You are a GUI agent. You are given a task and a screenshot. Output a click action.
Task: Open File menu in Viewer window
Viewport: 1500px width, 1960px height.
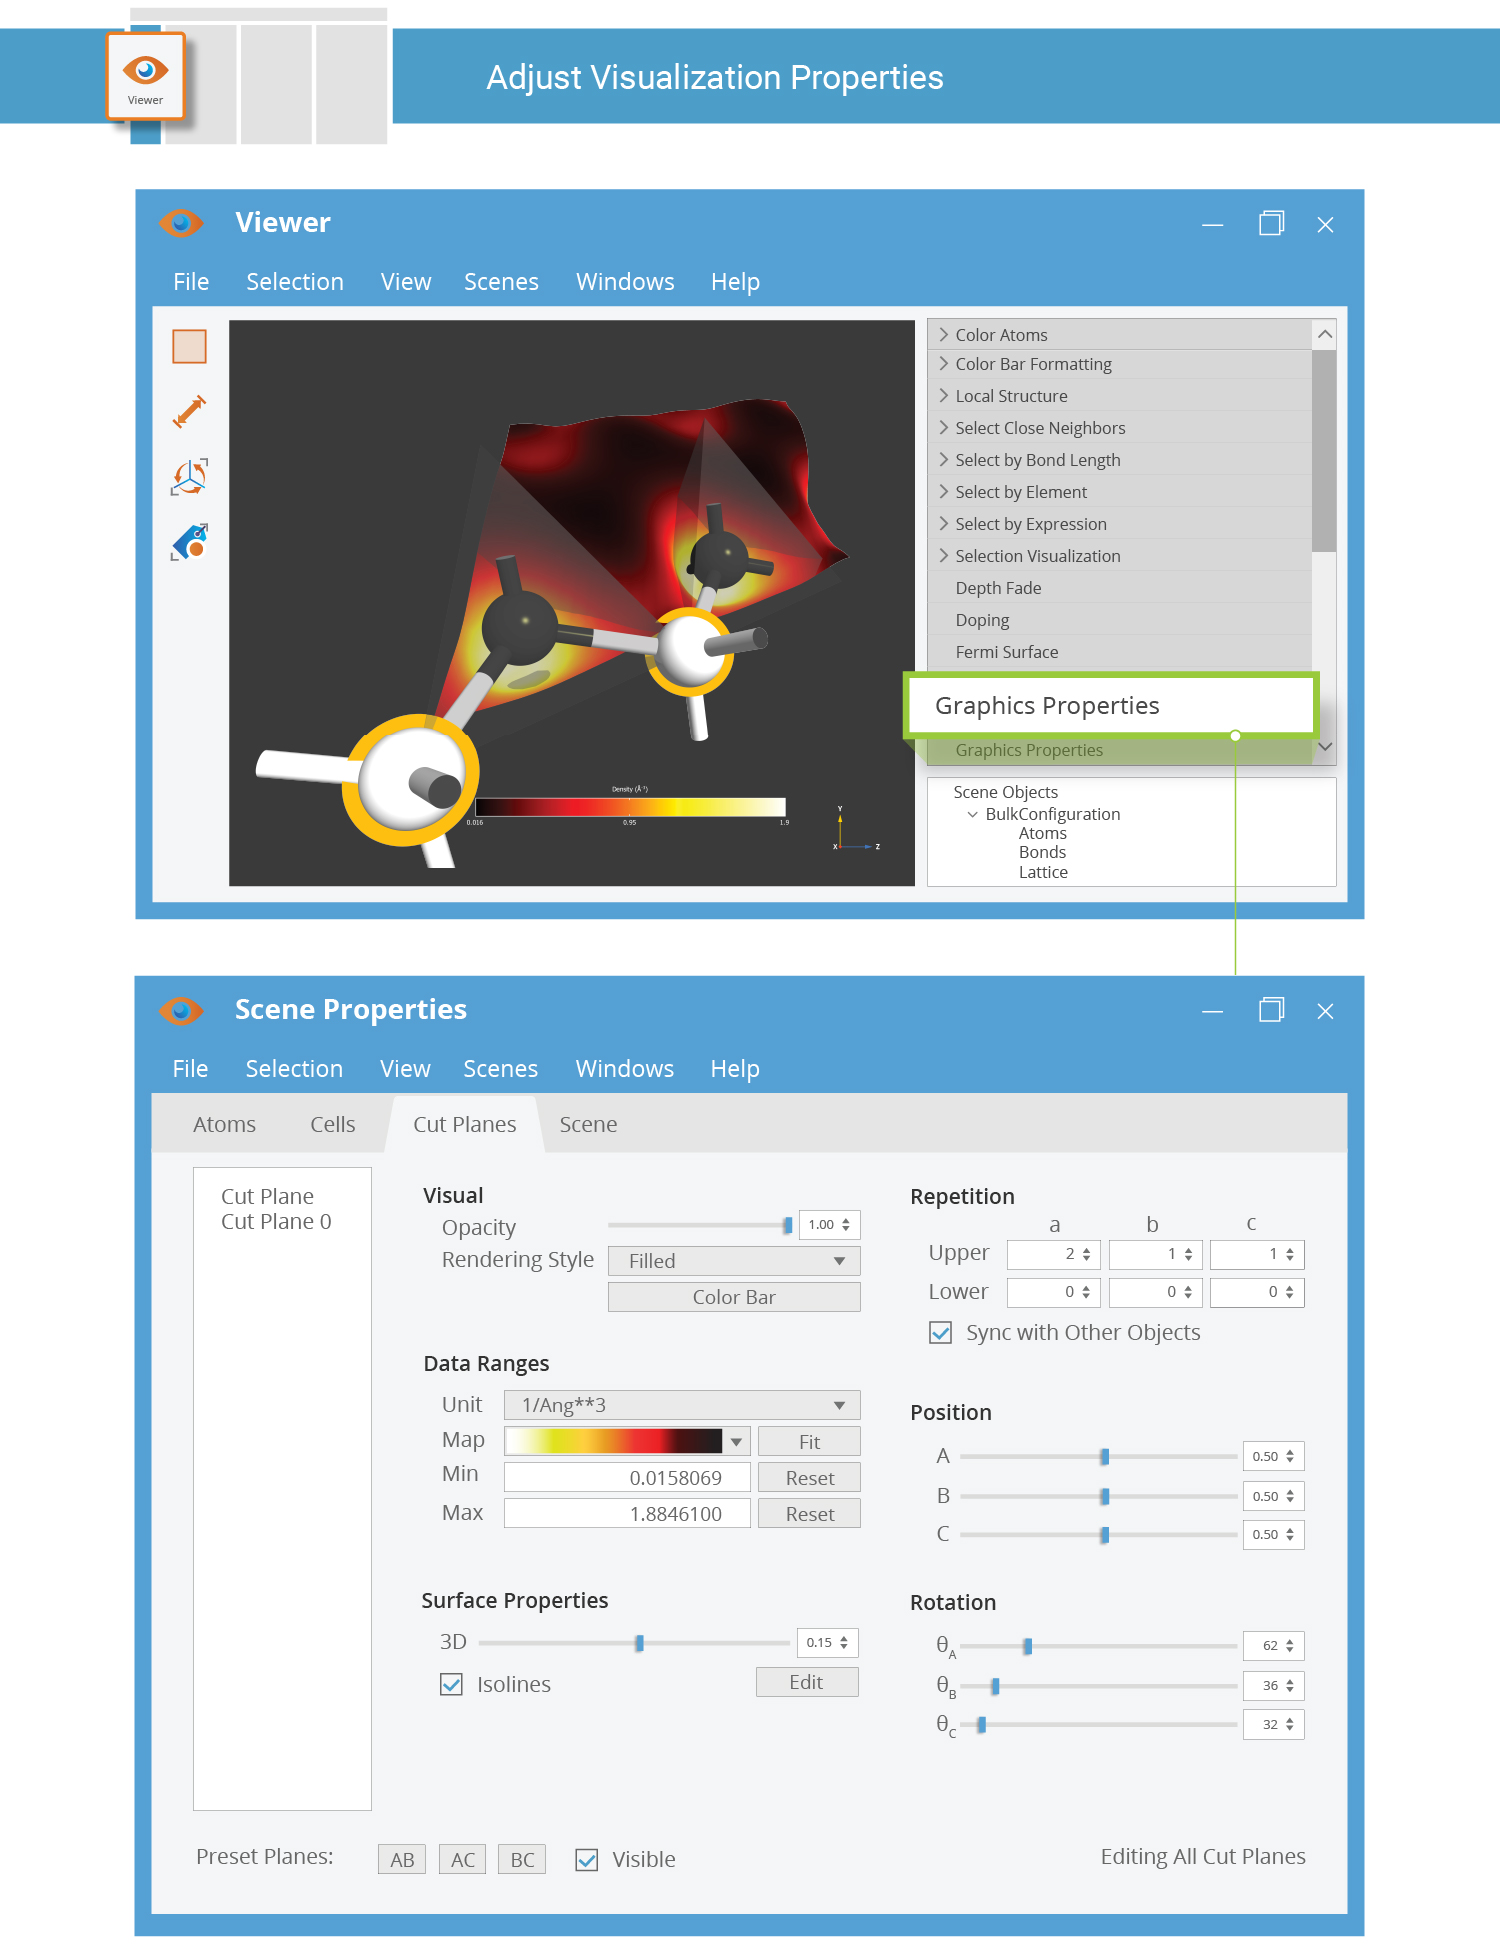click(x=191, y=282)
